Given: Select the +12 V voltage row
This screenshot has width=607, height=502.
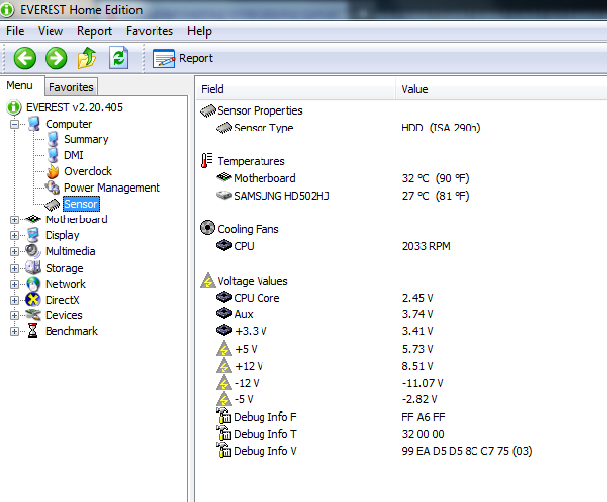Looking at the screenshot, I should pyautogui.click(x=401, y=366).
